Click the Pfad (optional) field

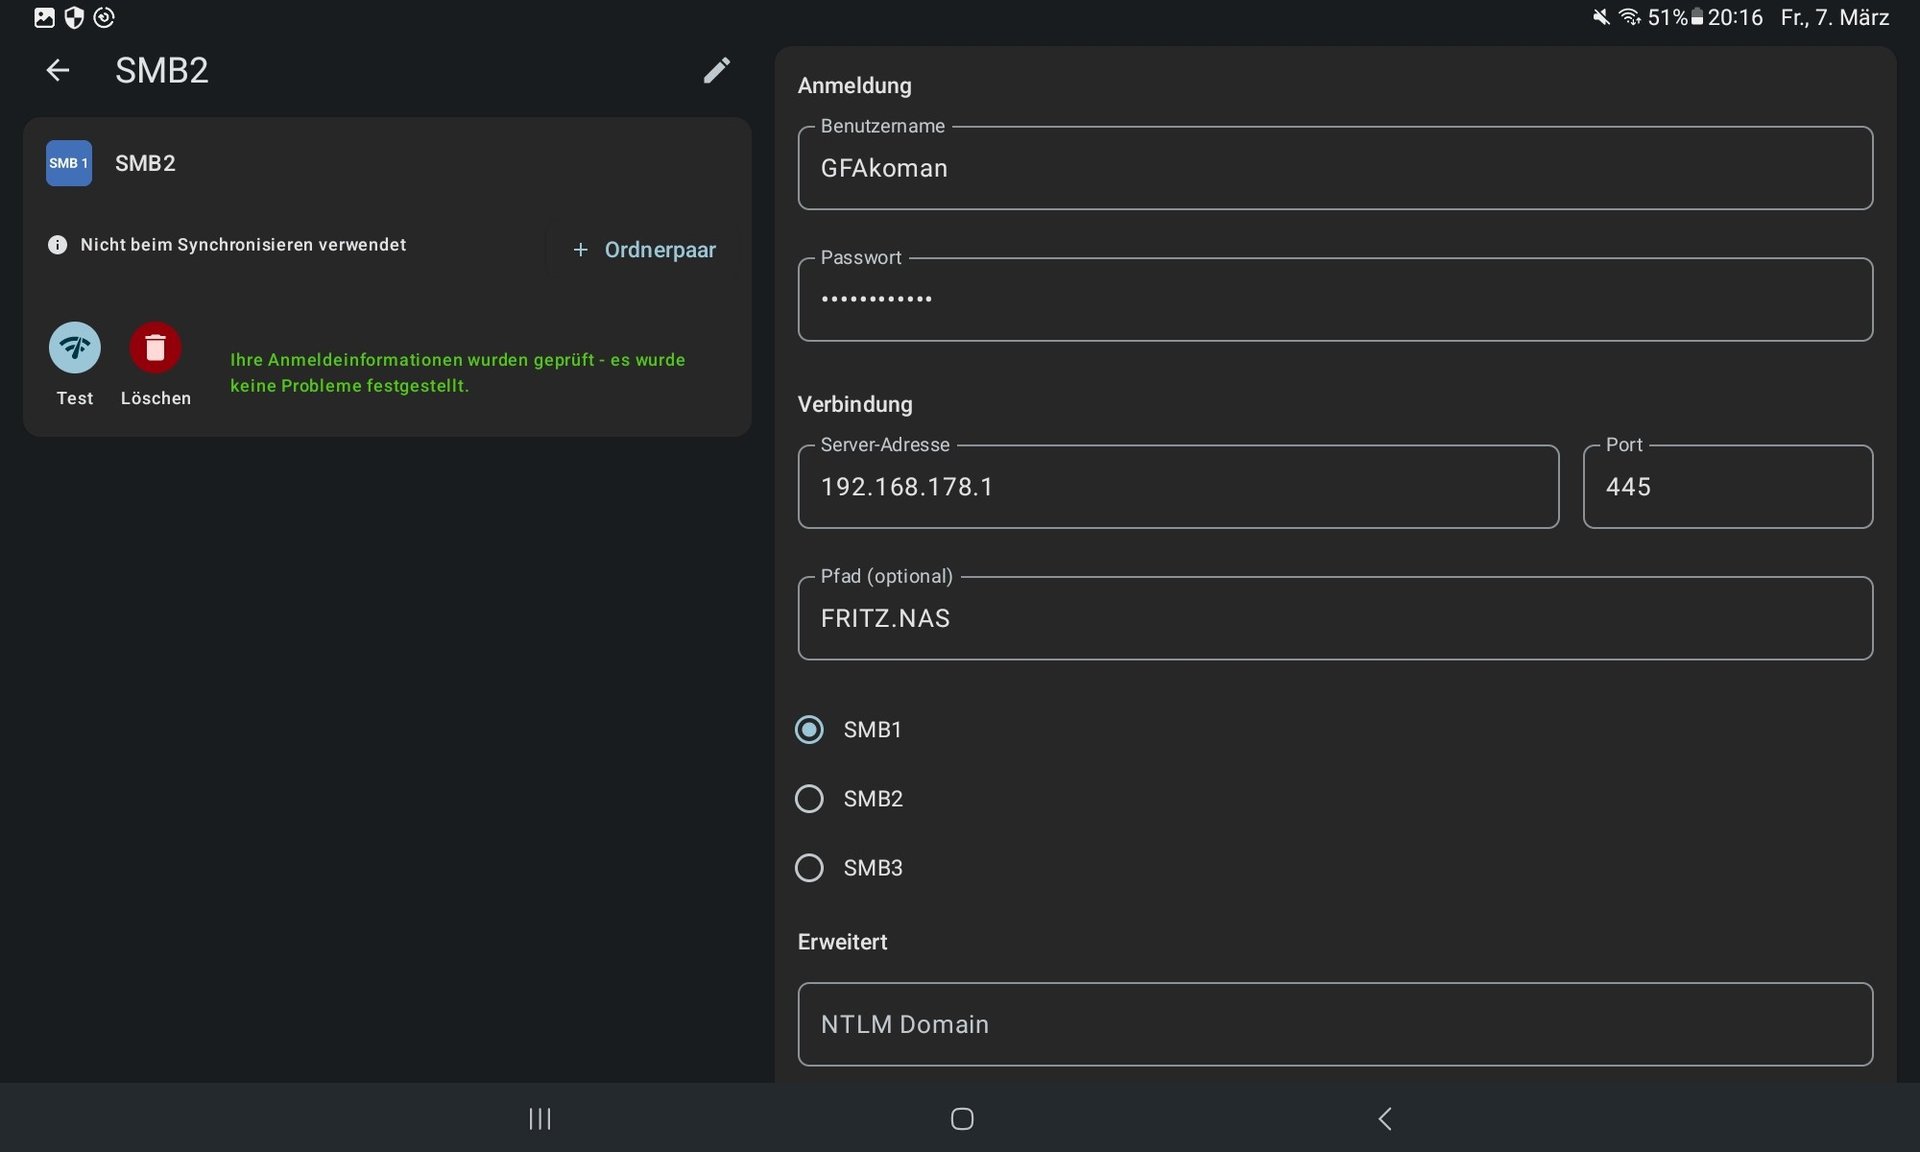[1334, 618]
